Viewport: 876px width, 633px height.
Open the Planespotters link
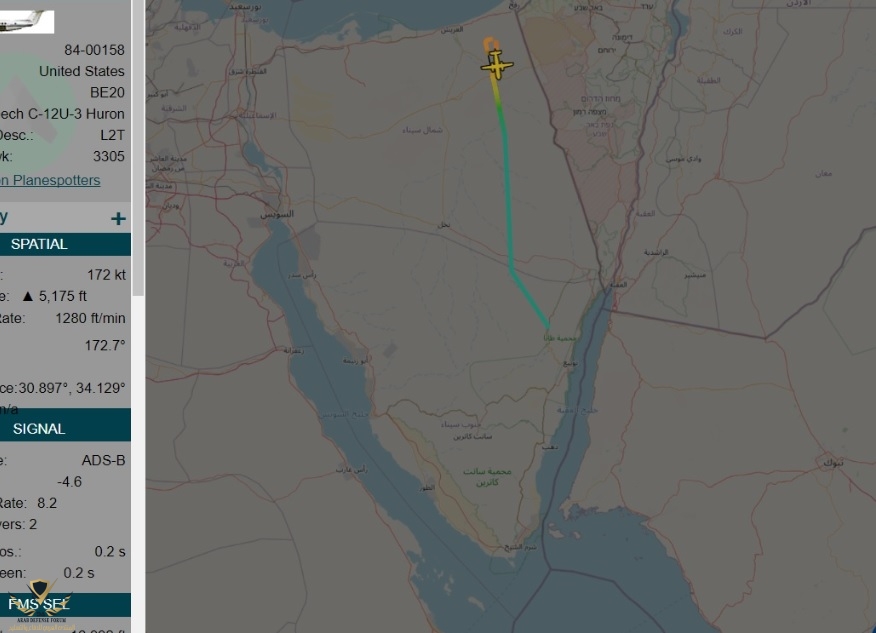[50, 180]
